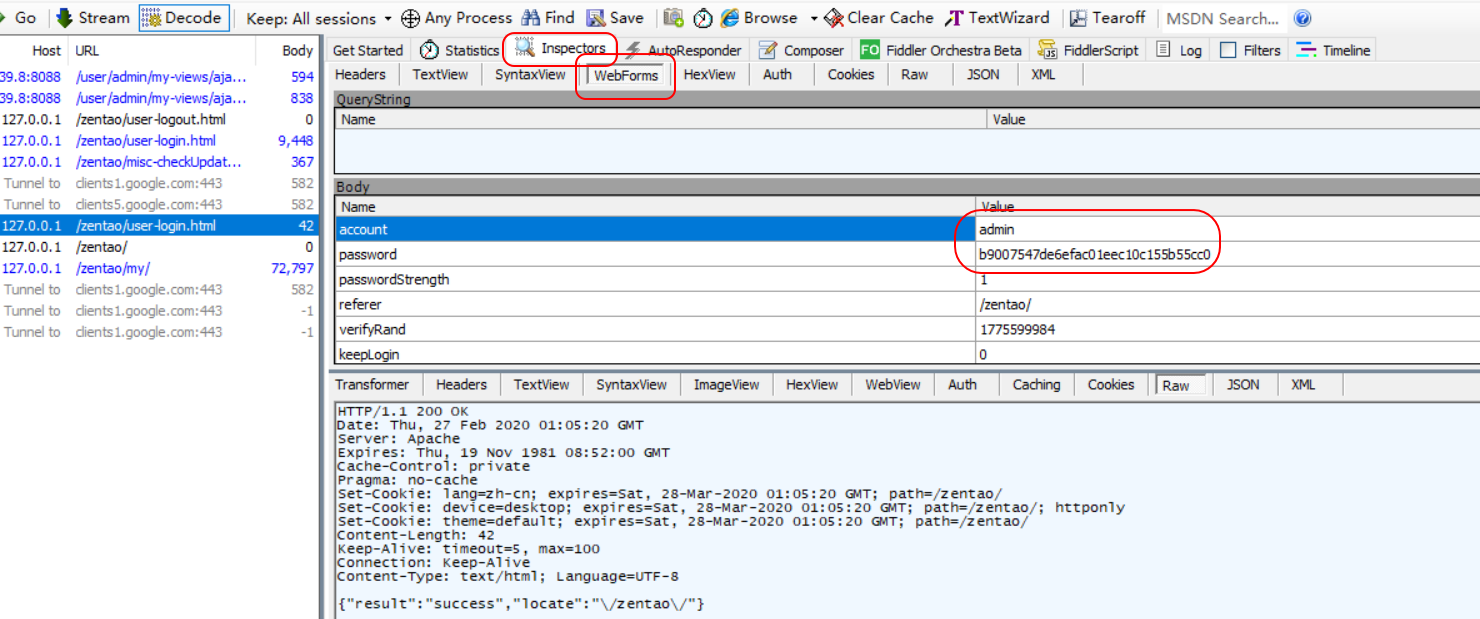Screen dimensions: 1480x619
Task: Open the FiddlerScript tab
Action: click(1088, 50)
